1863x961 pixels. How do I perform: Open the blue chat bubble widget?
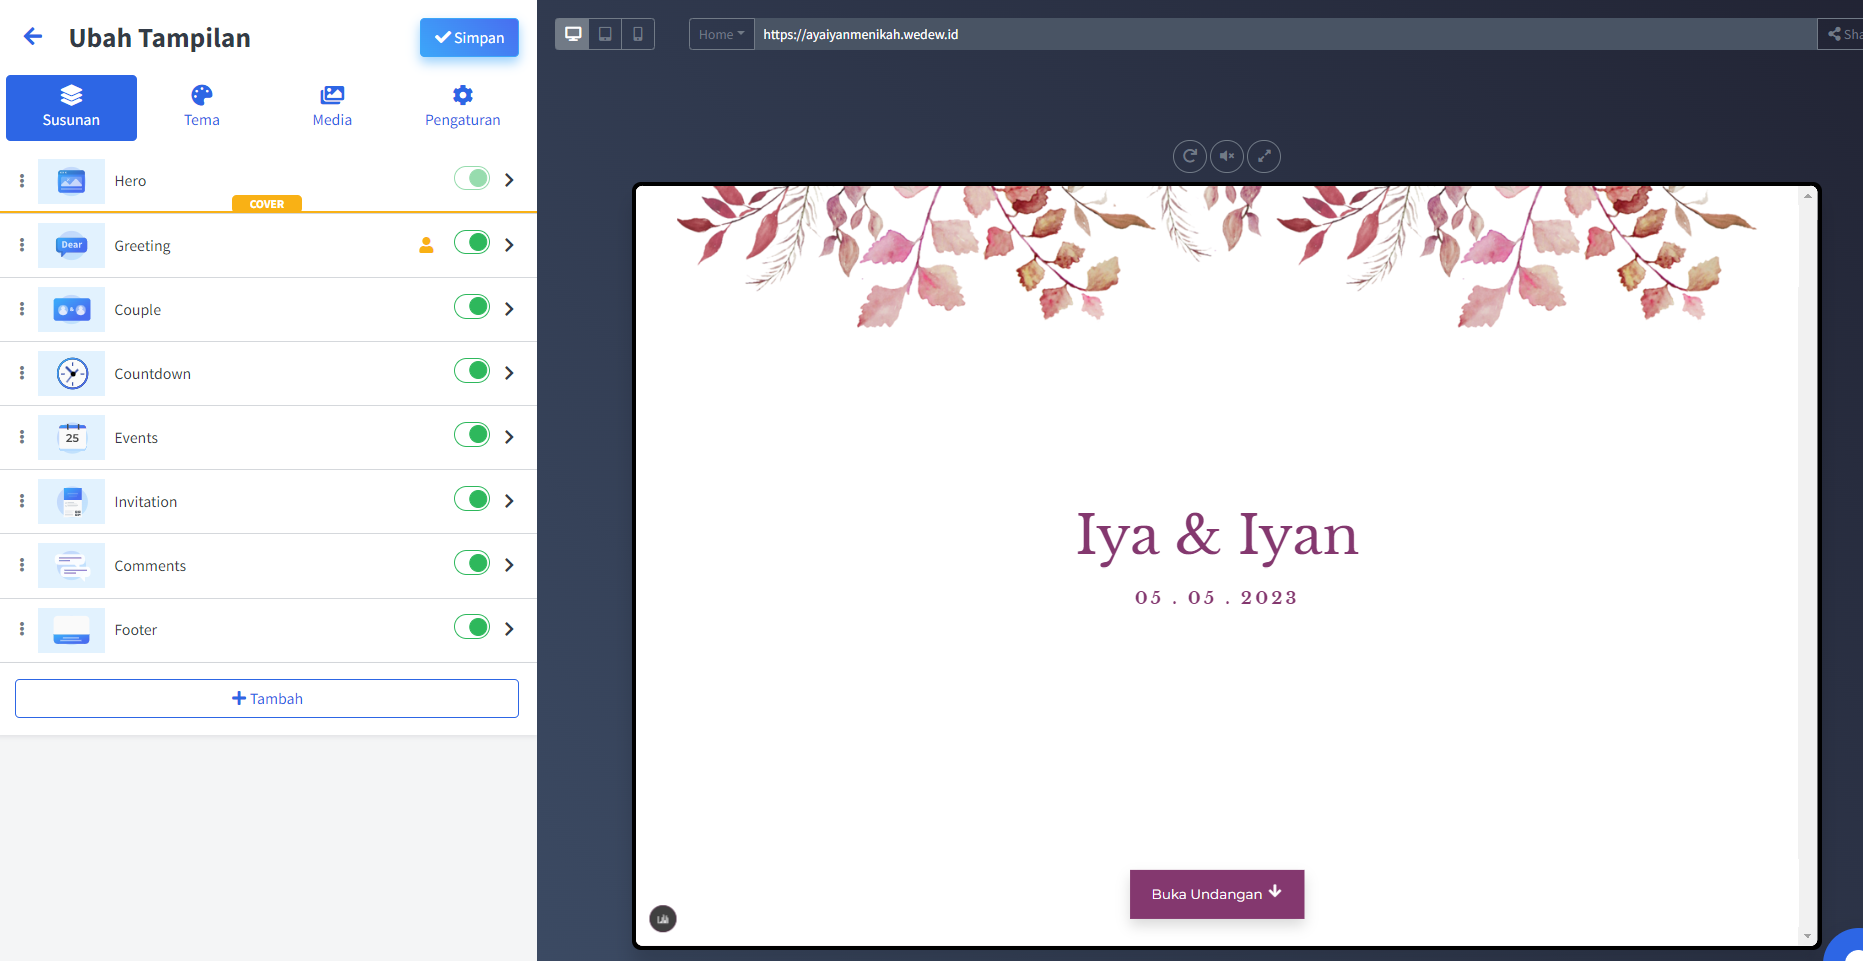(1846, 946)
